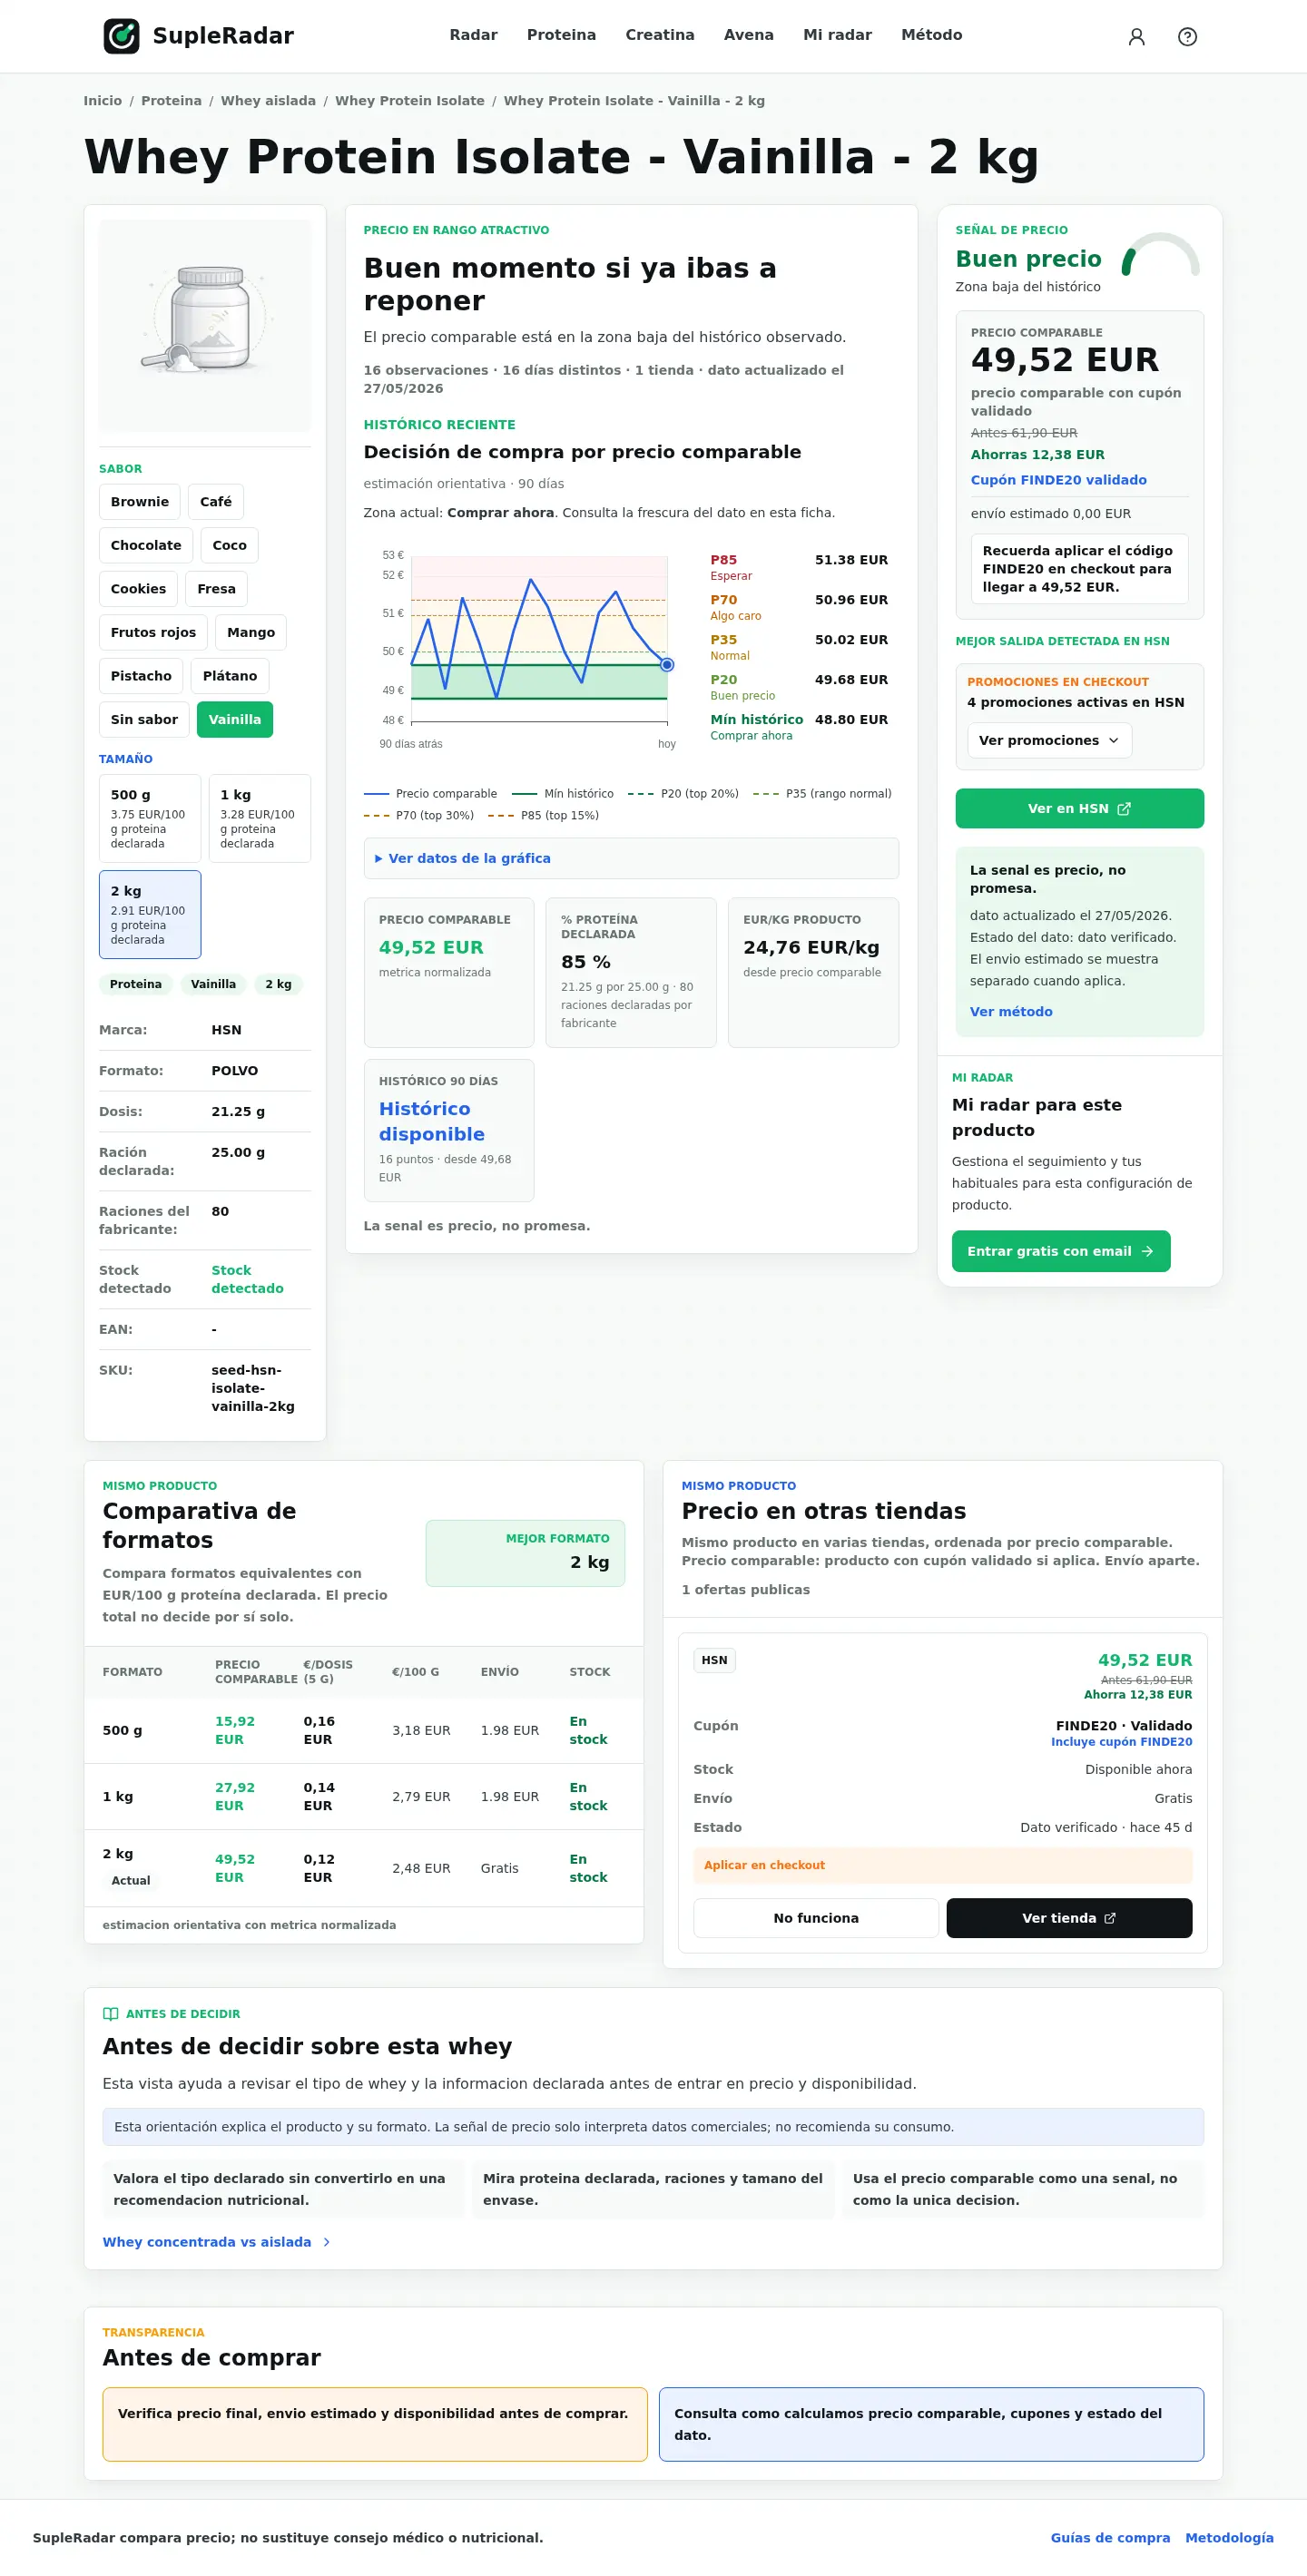
Task: Click the P85 value 51.38 EUR
Action: (x=851, y=560)
